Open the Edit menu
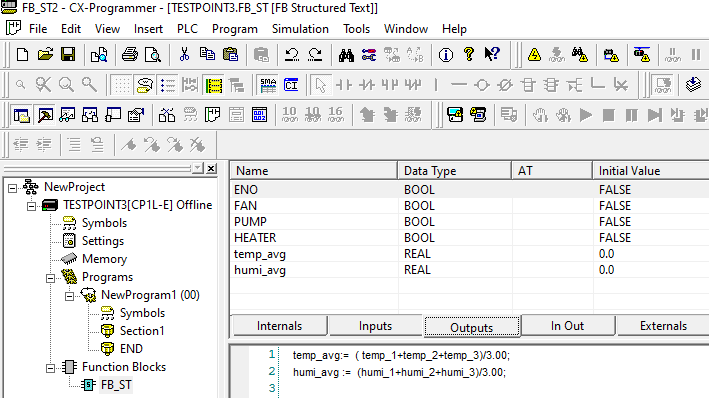The width and height of the screenshot is (709, 398). (x=71, y=29)
